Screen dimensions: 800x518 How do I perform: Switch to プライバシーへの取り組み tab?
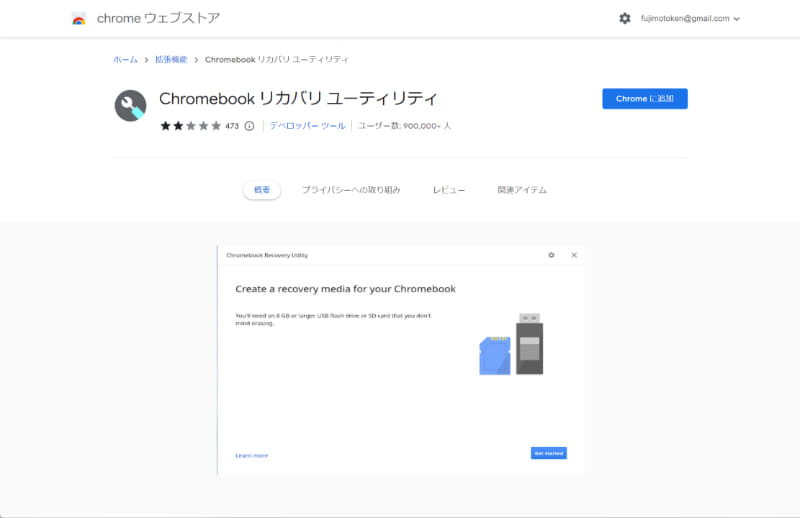(x=351, y=190)
